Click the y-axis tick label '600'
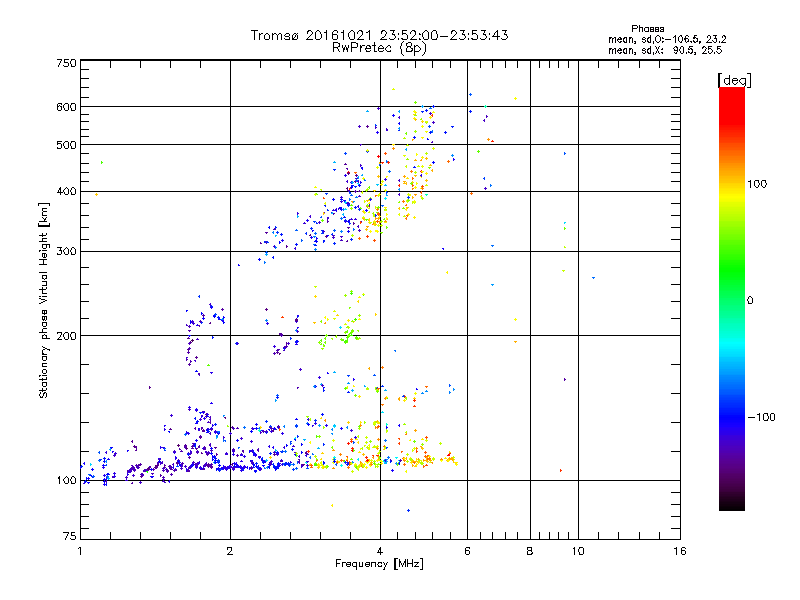Viewport: 800px width, 600px height. click(x=66, y=107)
